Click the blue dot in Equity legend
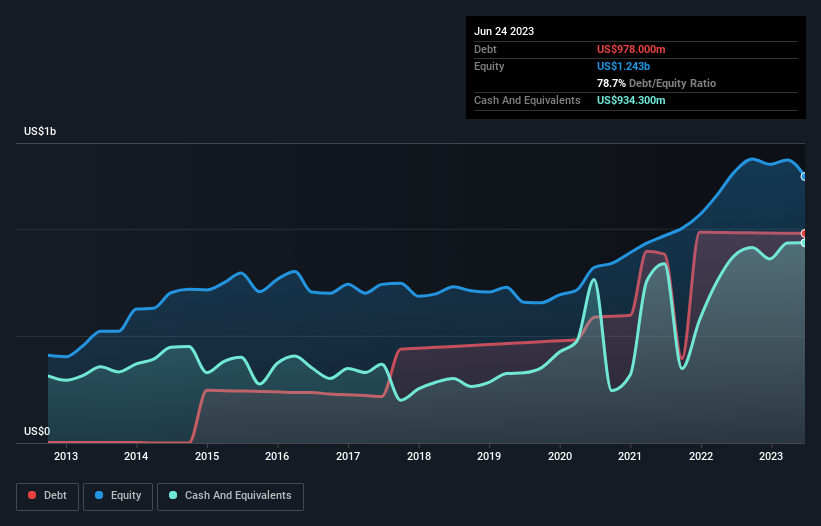Image resolution: width=821 pixels, height=526 pixels. click(99, 495)
